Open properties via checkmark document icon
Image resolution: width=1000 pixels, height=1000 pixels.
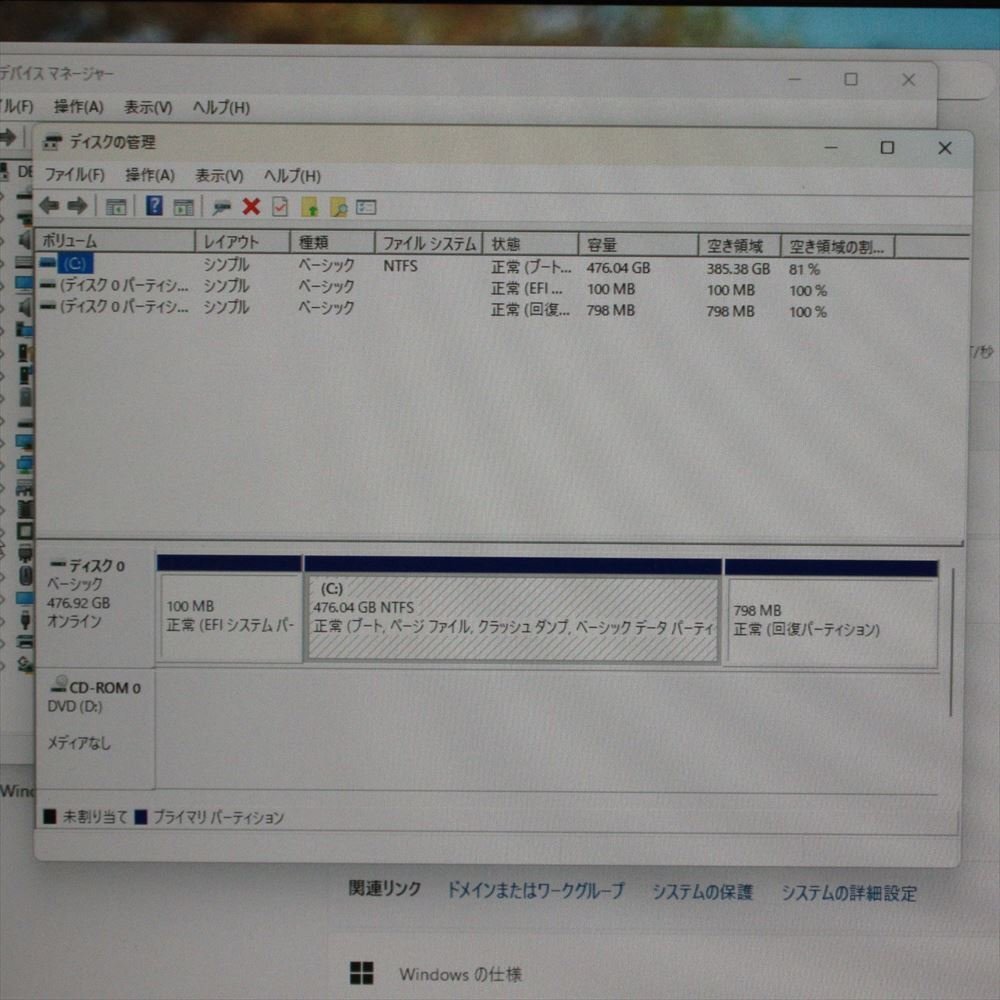(x=280, y=206)
